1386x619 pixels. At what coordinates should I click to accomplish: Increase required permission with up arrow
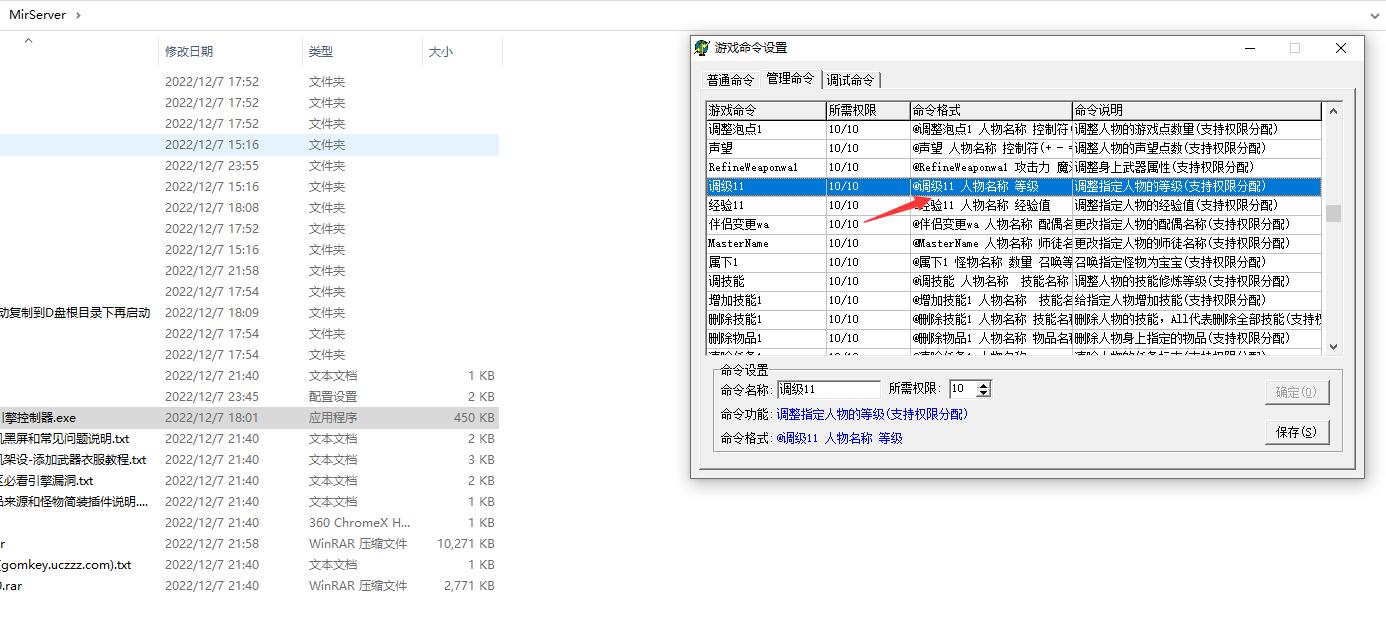click(x=984, y=385)
